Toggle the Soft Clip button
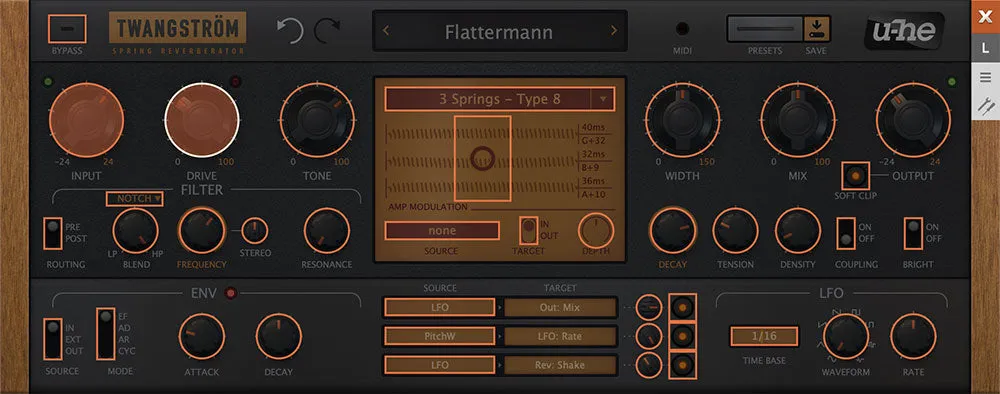The width and height of the screenshot is (1000, 394). click(x=855, y=175)
